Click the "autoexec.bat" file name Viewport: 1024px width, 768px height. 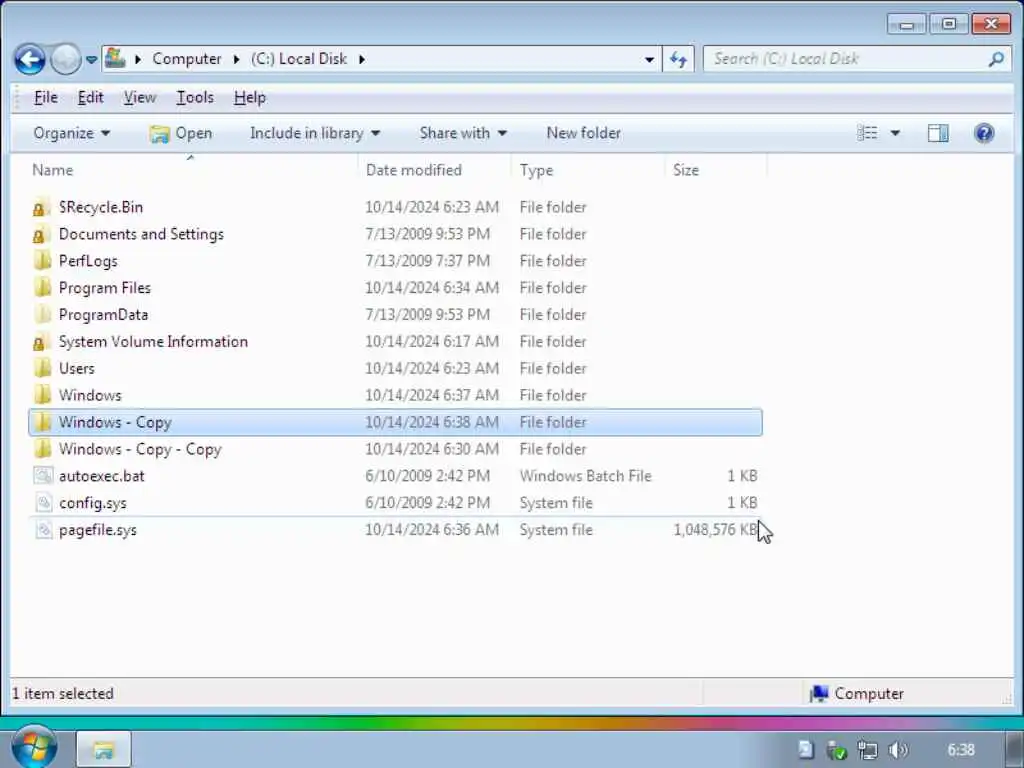tap(101, 476)
